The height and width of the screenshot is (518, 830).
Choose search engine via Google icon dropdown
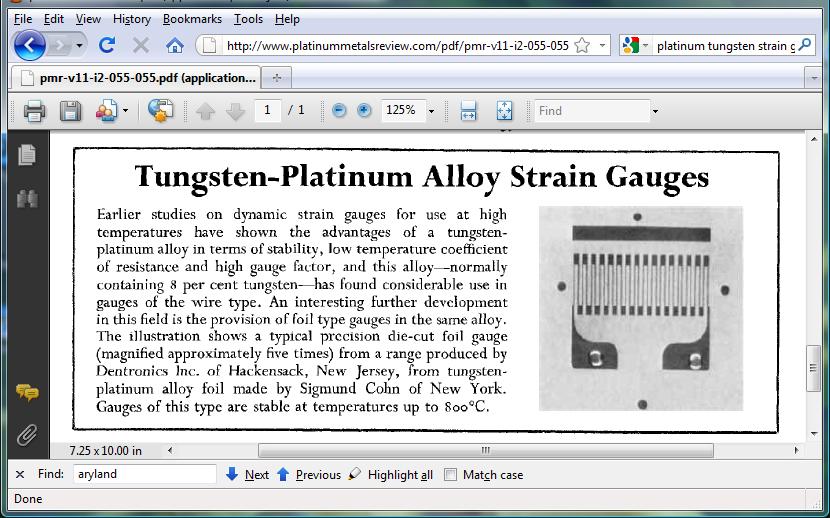635,46
